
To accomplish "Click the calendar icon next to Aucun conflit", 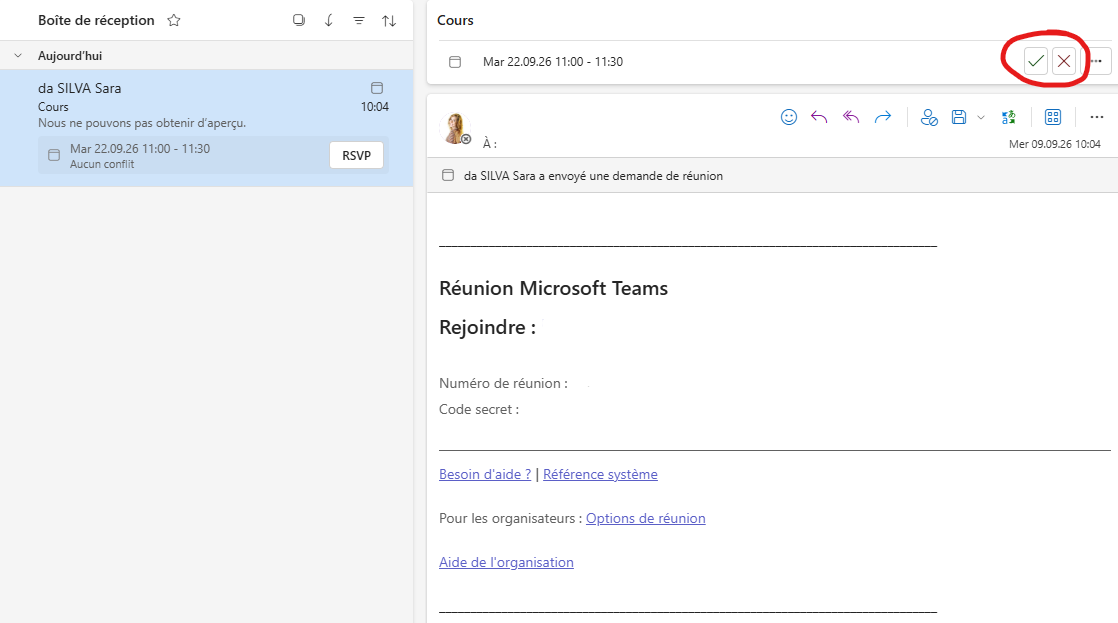I will coord(54,155).
